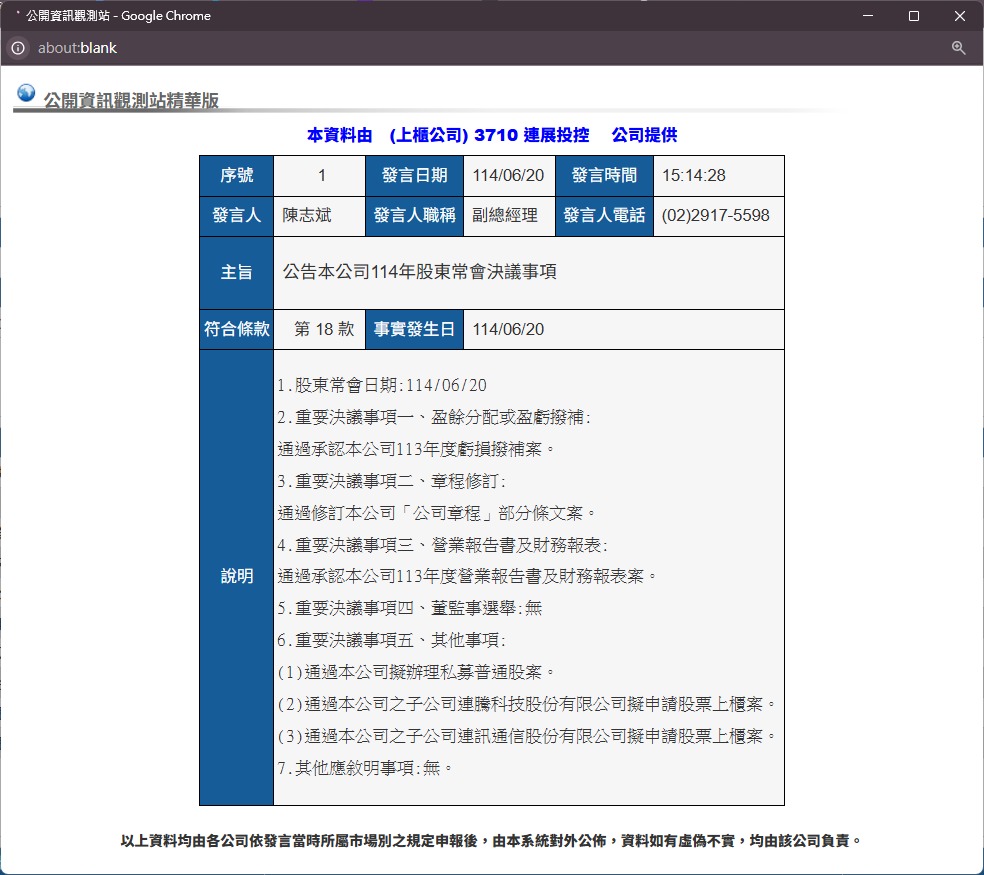This screenshot has width=984, height=875.
Task: Click the 發言日期 value 114/06/20
Action: (x=508, y=176)
